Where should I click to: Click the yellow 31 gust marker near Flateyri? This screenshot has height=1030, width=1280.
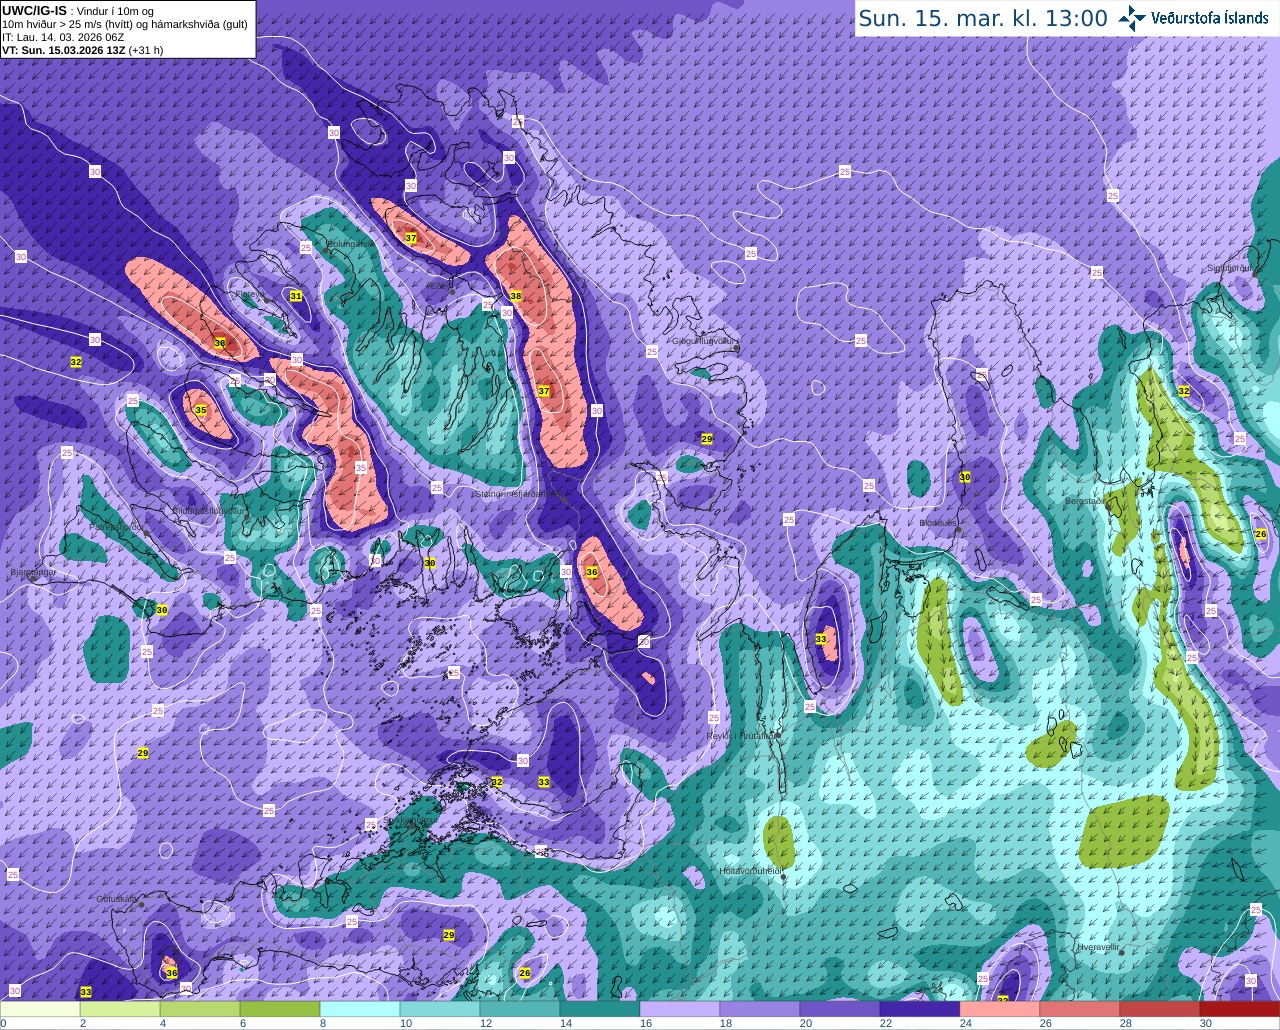coord(296,296)
